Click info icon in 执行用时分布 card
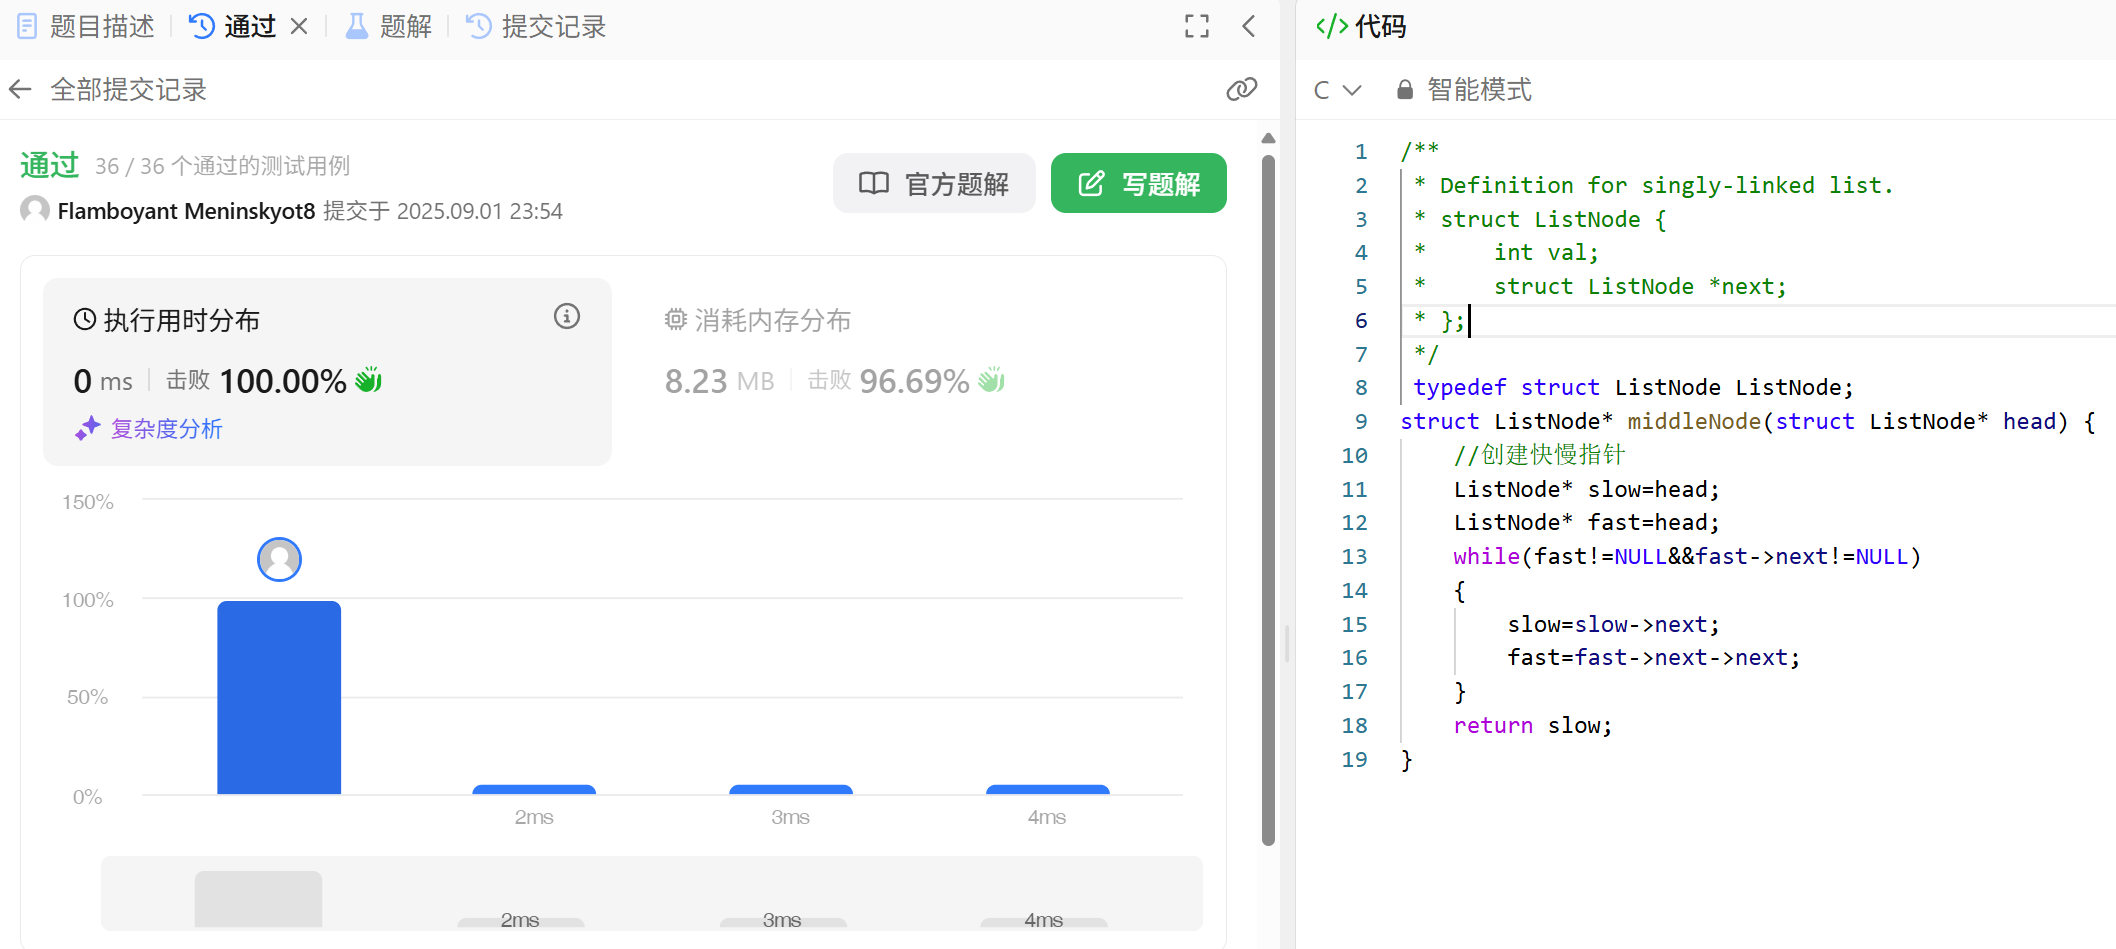Screen dimensions: 2116x949 click(567, 317)
